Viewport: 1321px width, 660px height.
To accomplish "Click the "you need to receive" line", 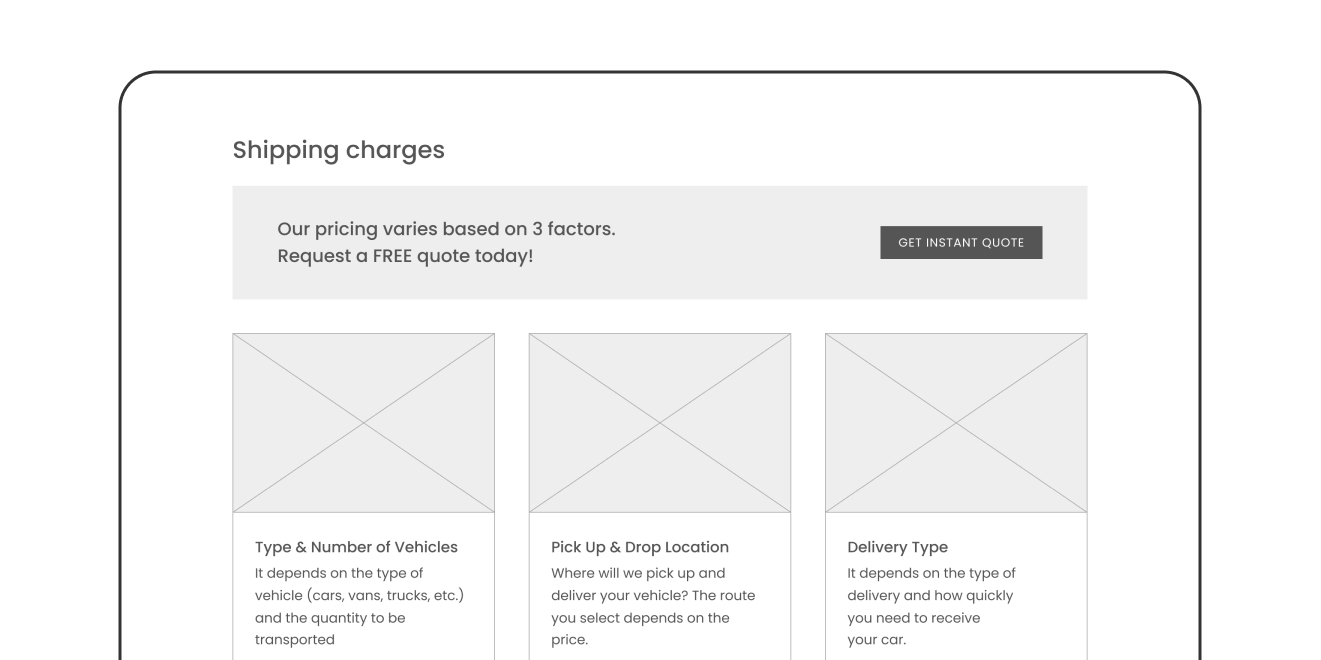I will 913,618.
